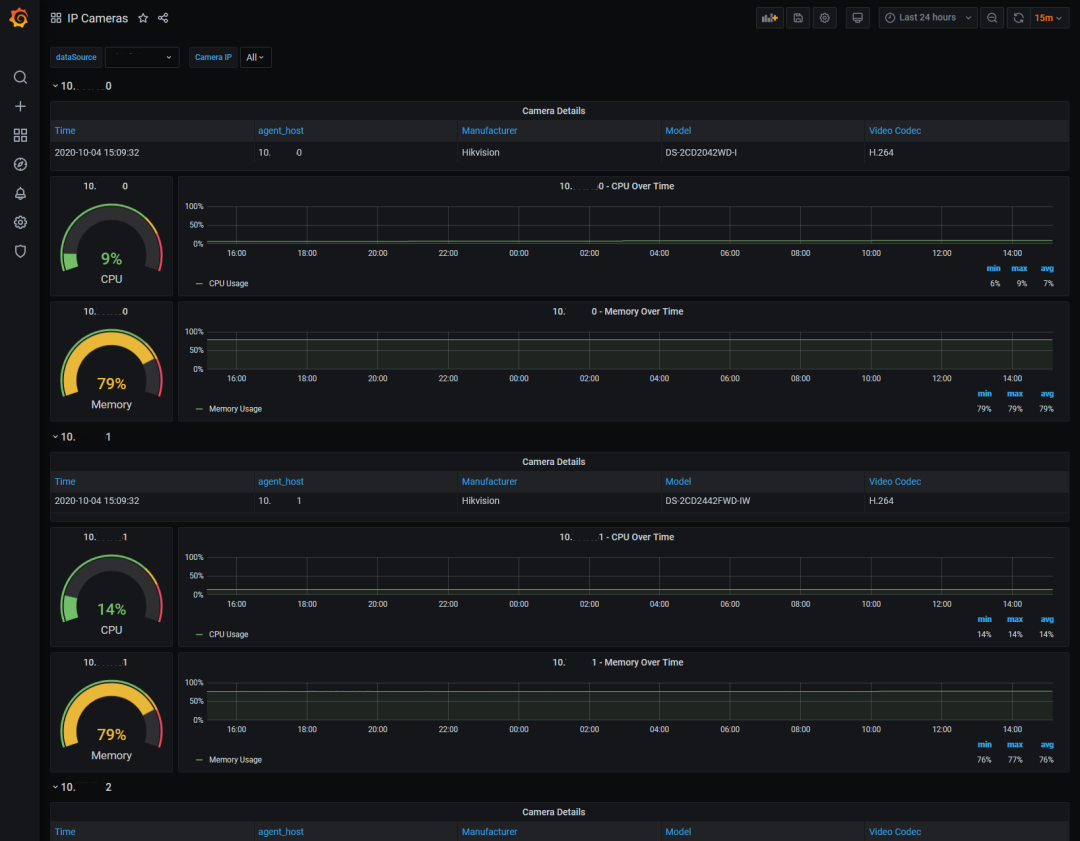
Task: Open the Camera IP All dropdown
Action: coord(256,57)
